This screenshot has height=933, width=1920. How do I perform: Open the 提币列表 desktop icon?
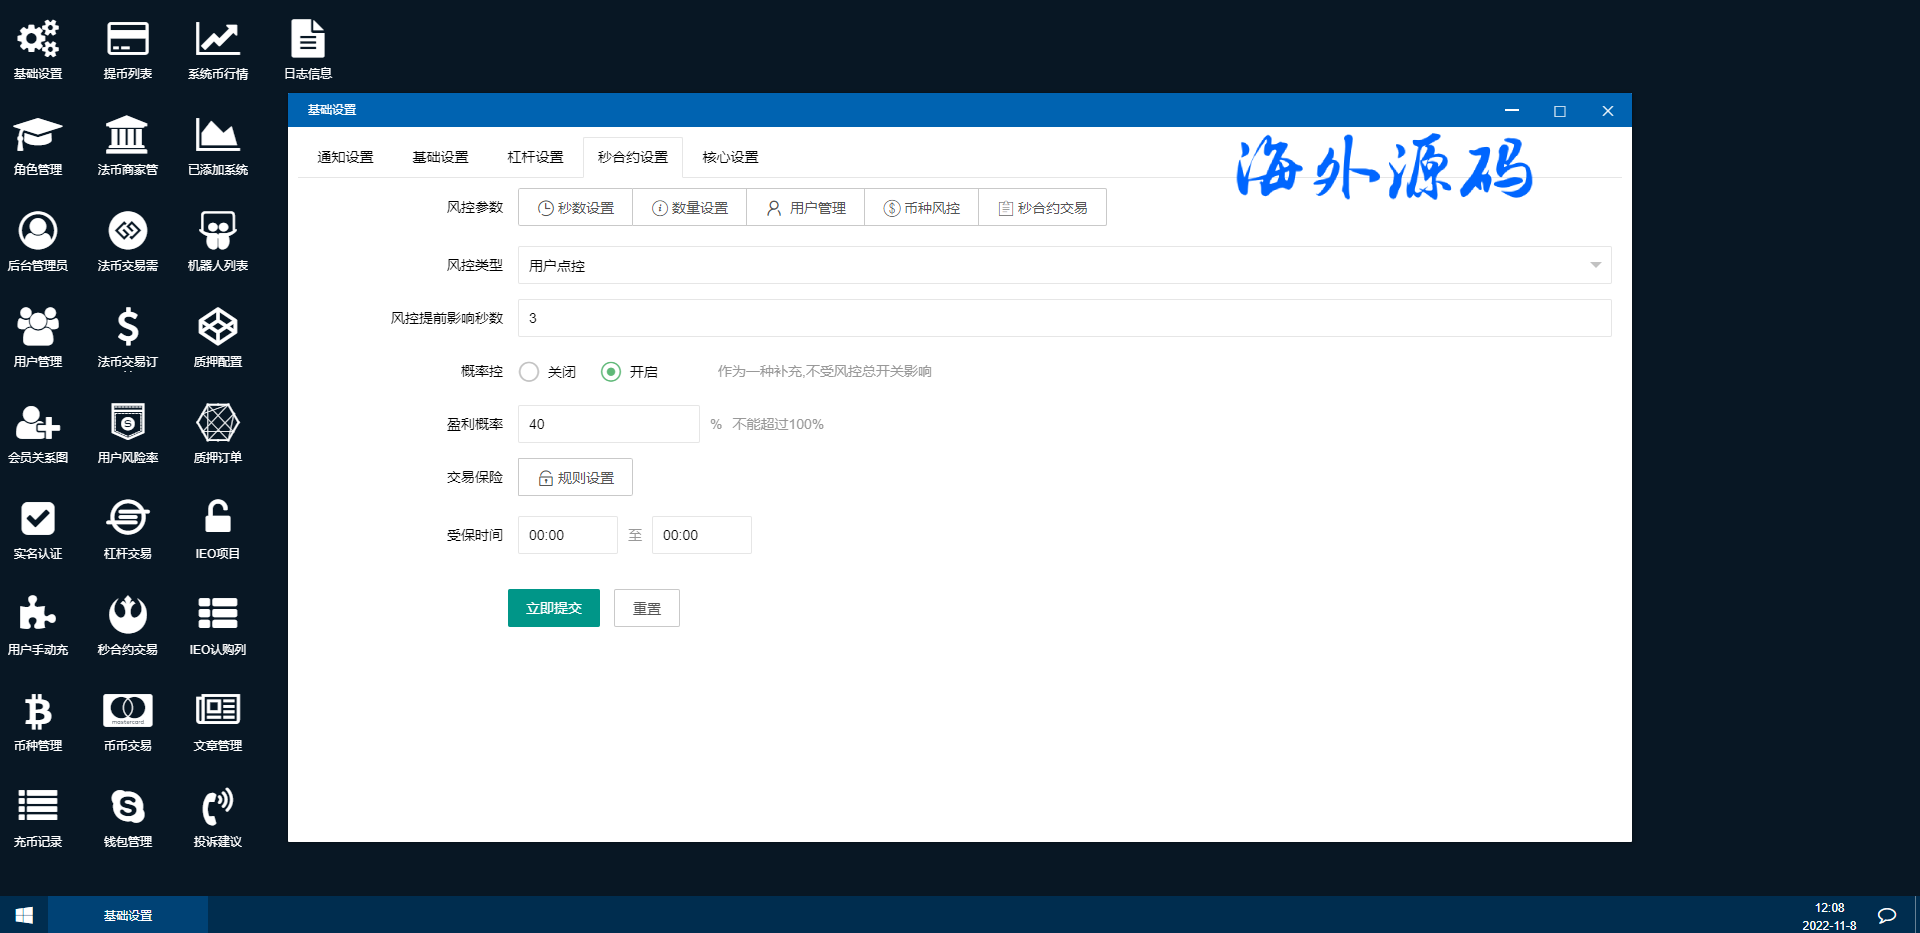pyautogui.click(x=127, y=50)
